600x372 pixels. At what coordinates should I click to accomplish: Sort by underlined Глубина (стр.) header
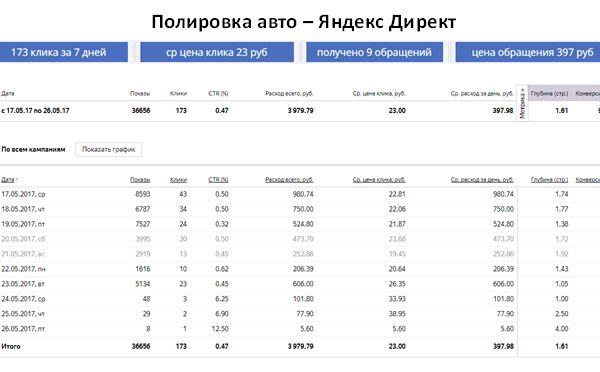[549, 179]
